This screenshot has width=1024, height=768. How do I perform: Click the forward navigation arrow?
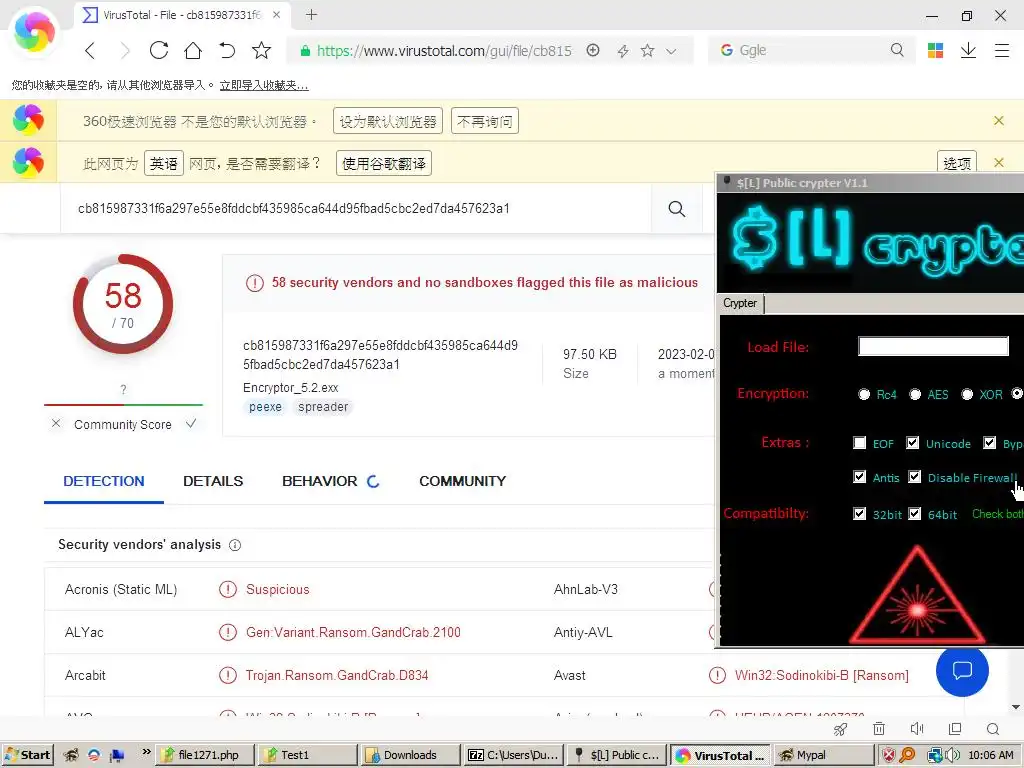(125, 50)
